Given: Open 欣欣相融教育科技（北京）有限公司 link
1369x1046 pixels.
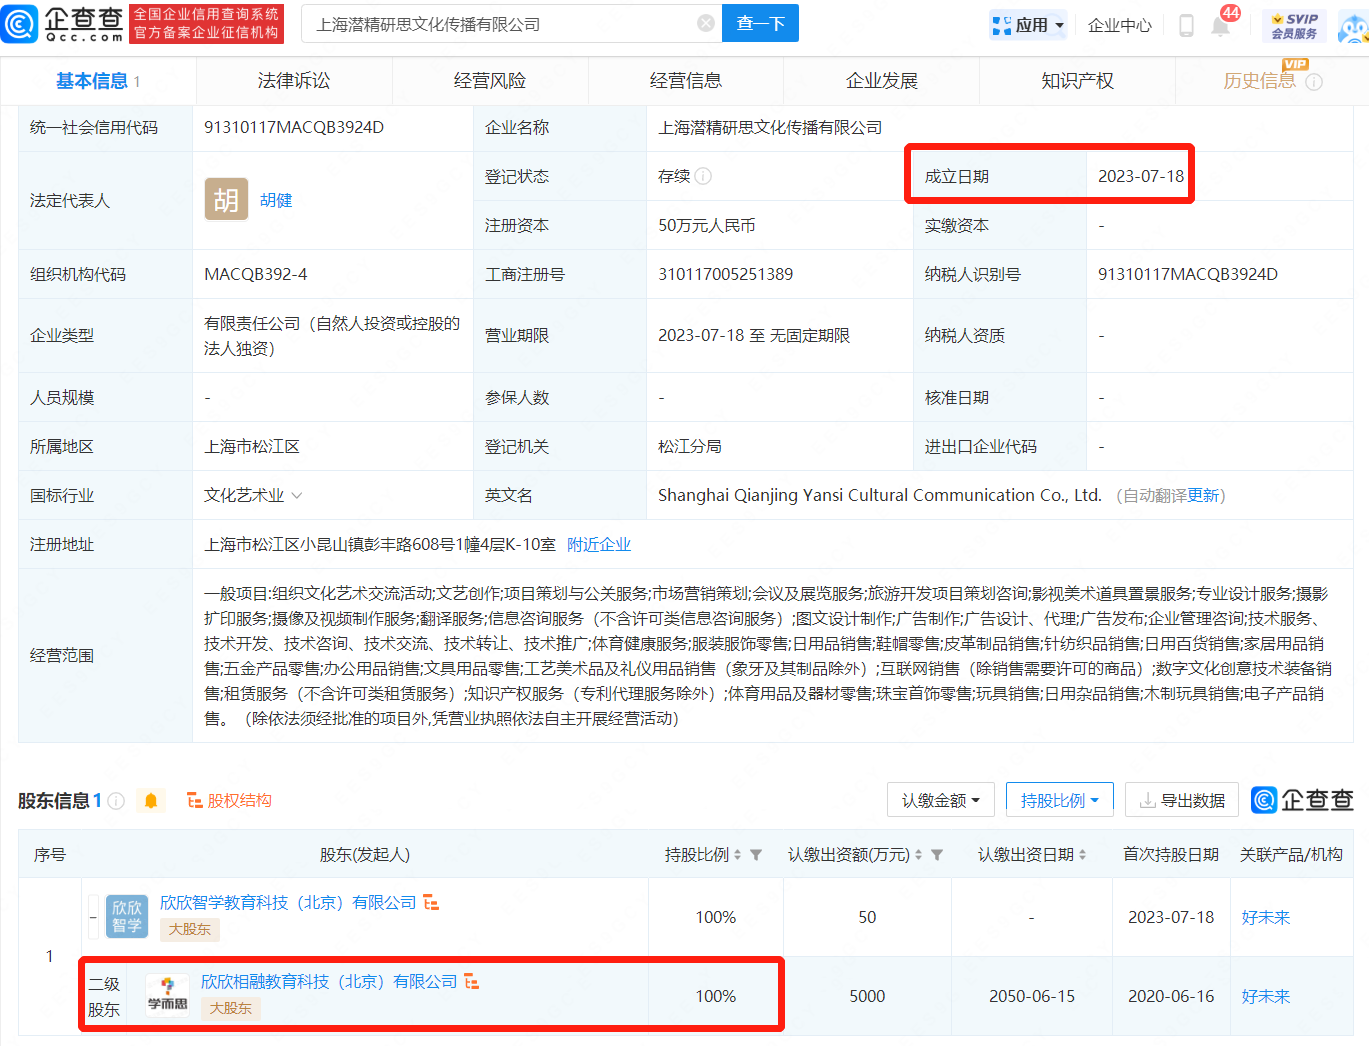Looking at the screenshot, I should point(329,982).
